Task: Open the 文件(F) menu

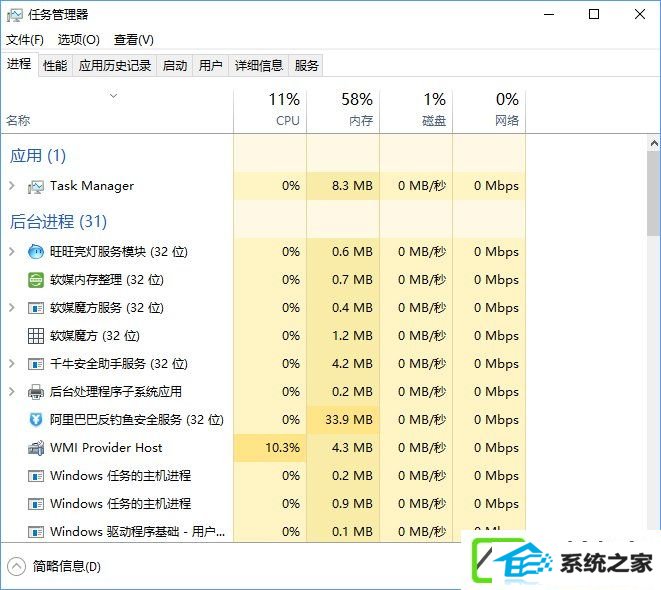Action: tap(24, 40)
